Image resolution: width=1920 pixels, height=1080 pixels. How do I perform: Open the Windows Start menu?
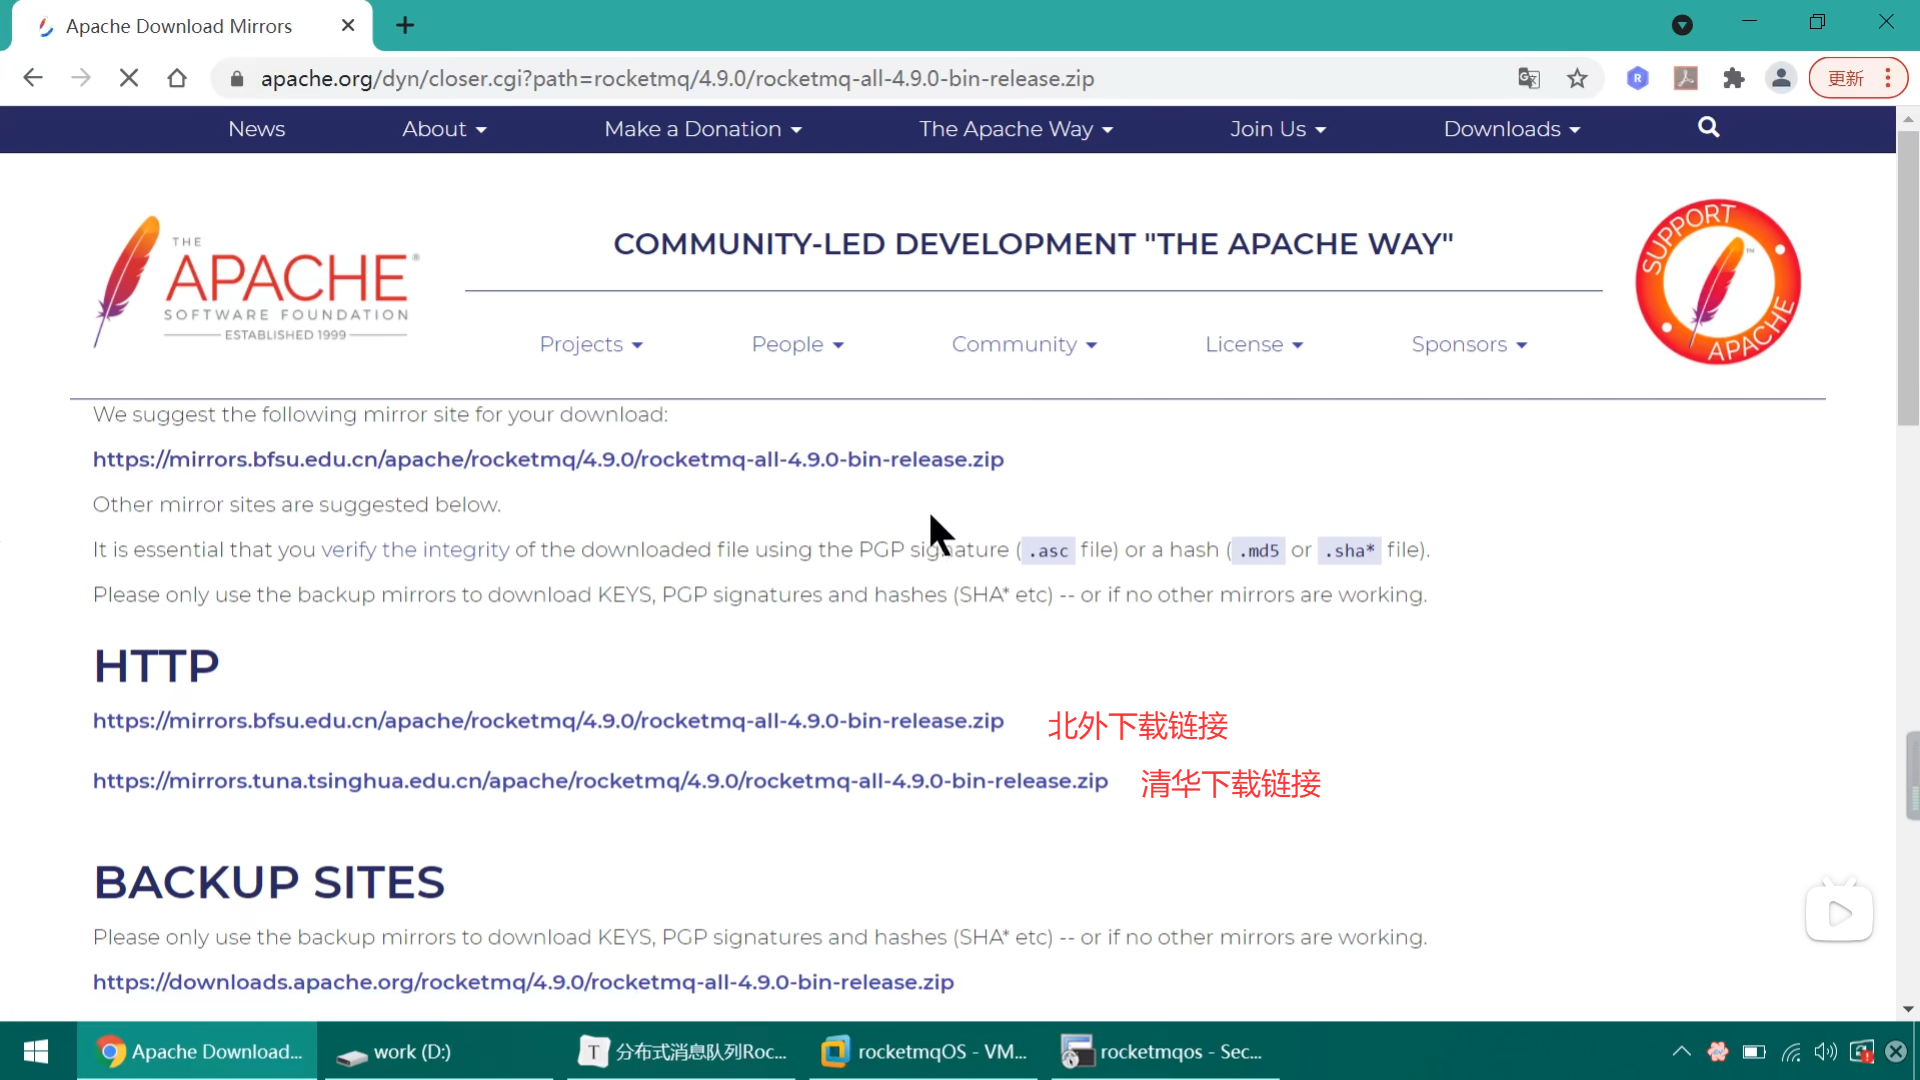tap(36, 1051)
